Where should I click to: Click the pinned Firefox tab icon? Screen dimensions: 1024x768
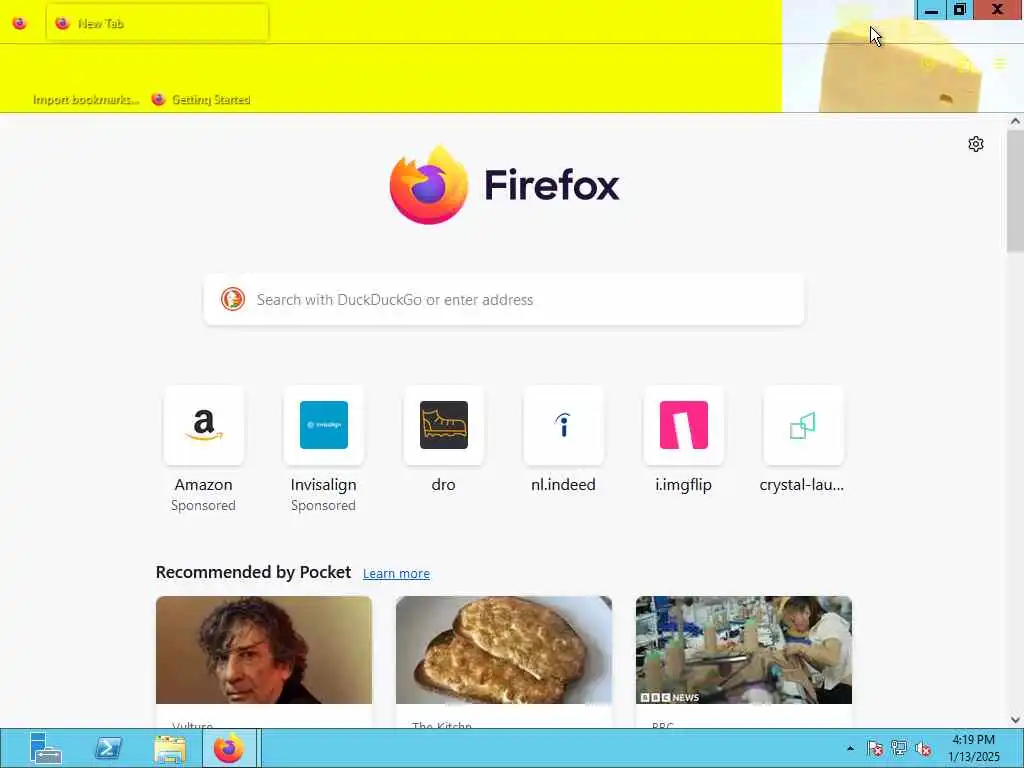point(20,23)
